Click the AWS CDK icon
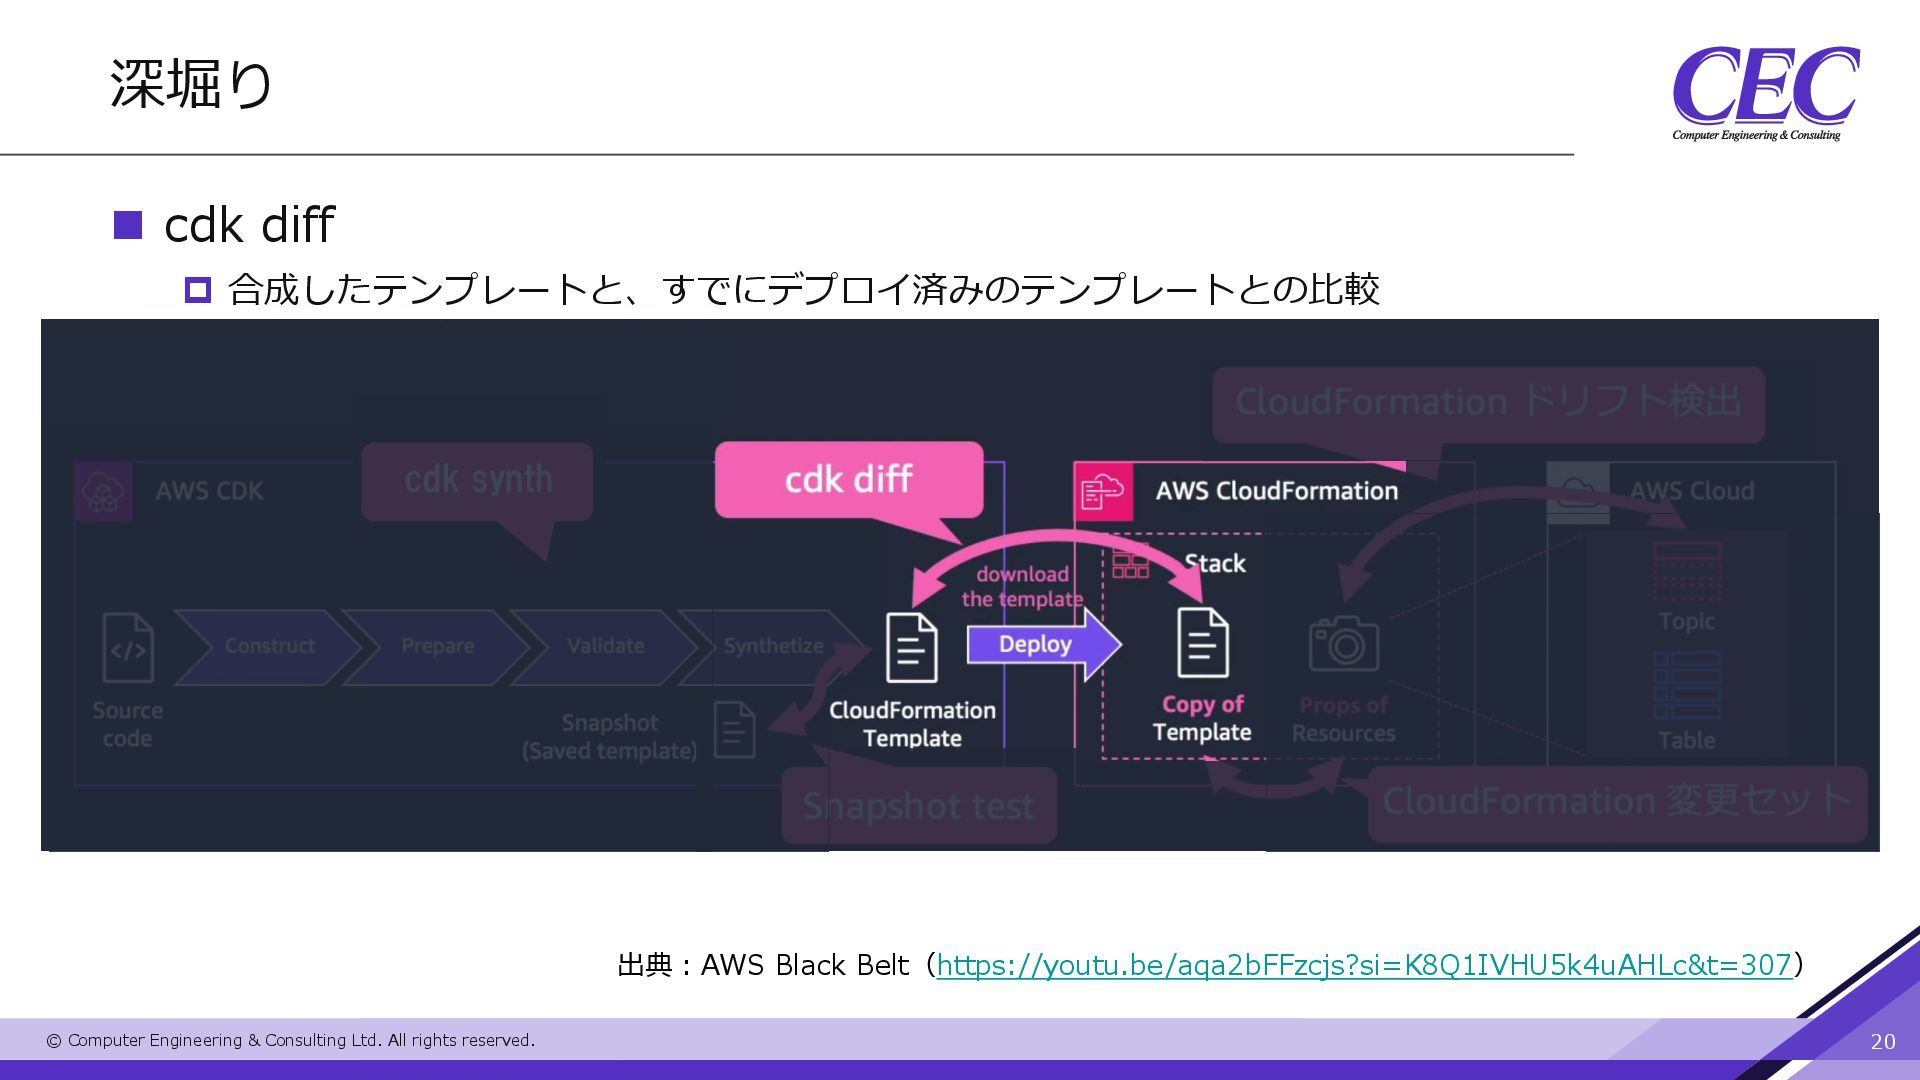Image resolution: width=1920 pixels, height=1080 pixels. pos(103,491)
